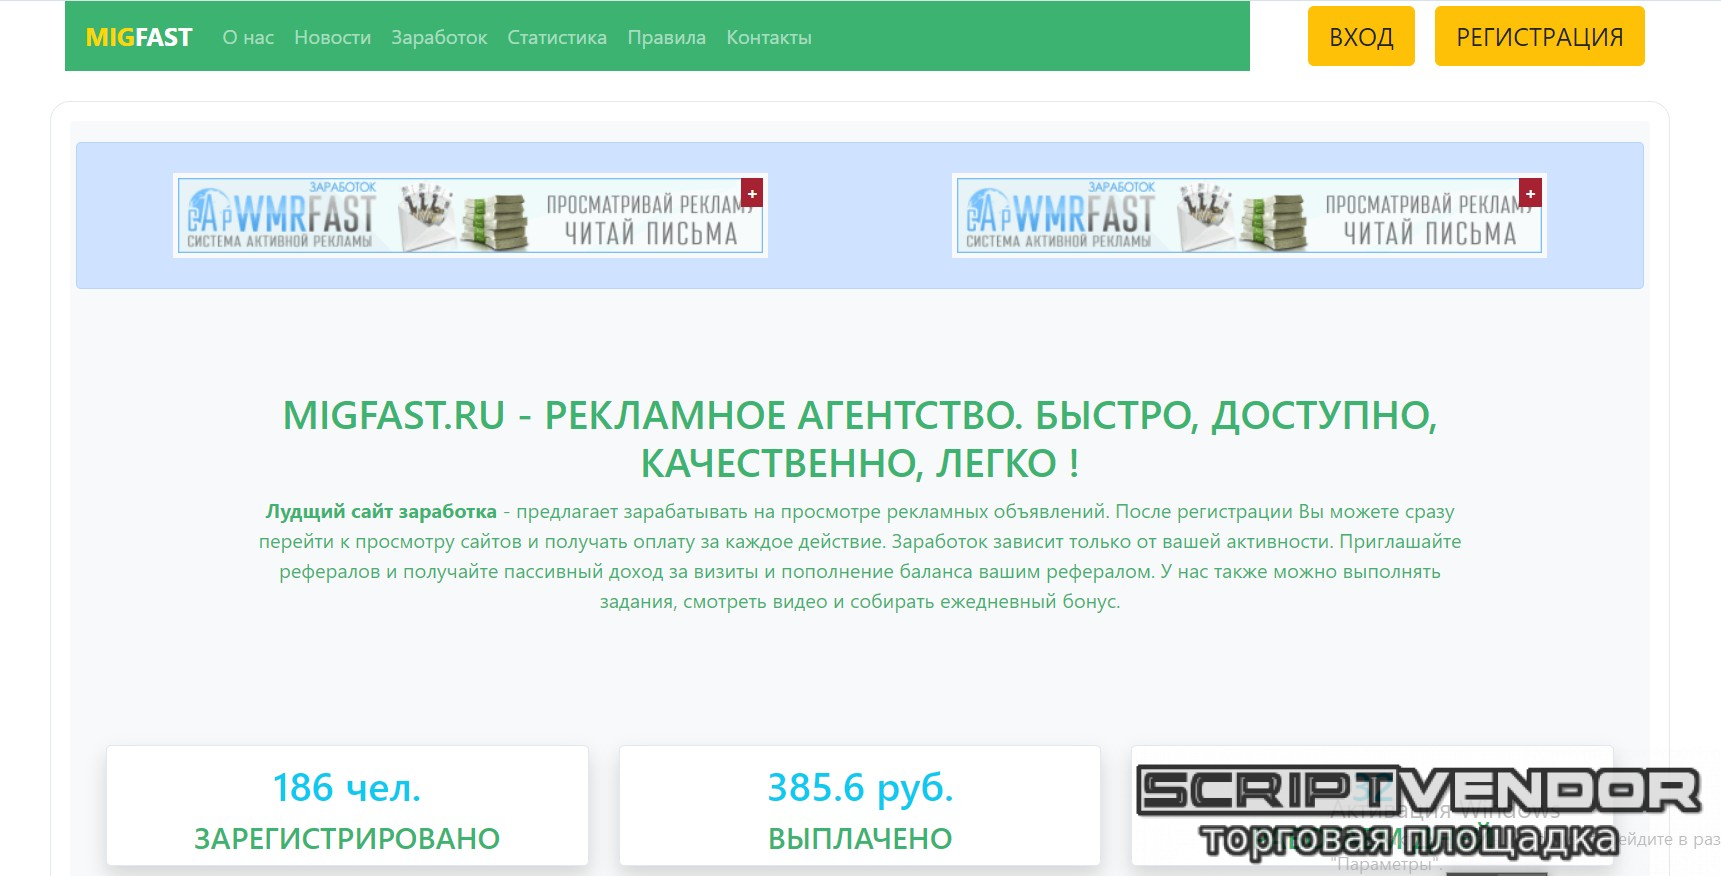Open the О нас menu item

[x=248, y=37]
